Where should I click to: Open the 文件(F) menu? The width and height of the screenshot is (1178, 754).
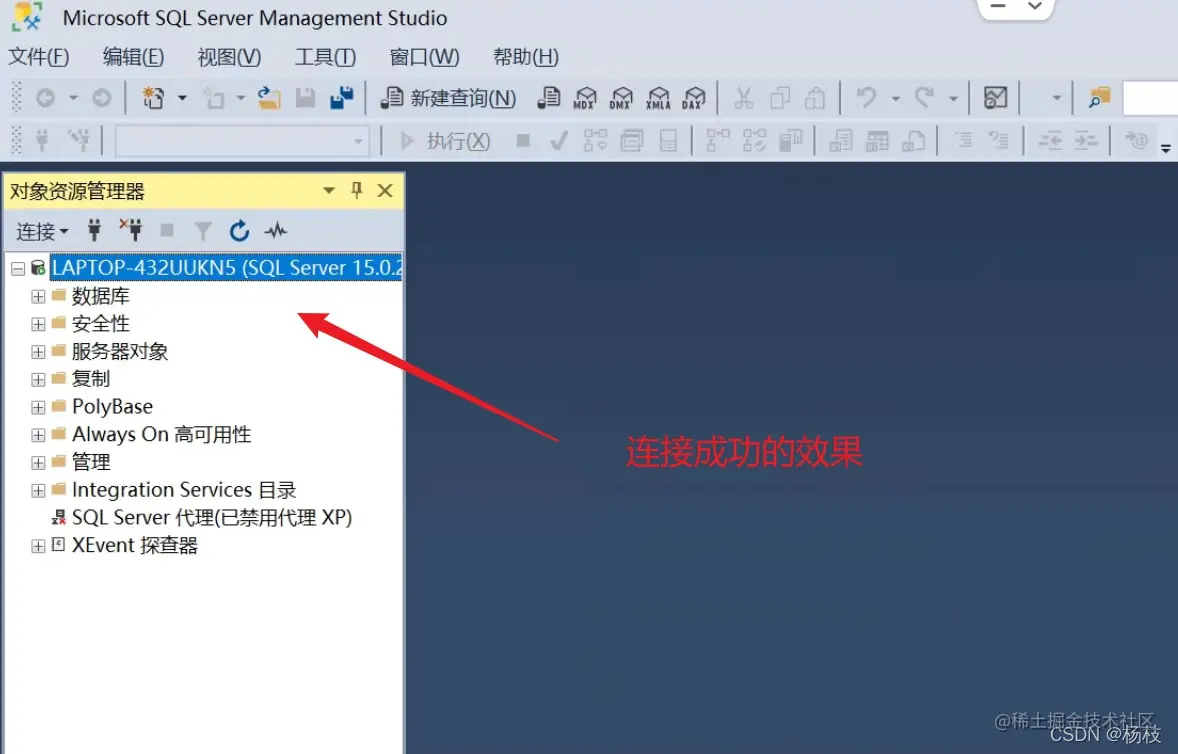point(38,56)
